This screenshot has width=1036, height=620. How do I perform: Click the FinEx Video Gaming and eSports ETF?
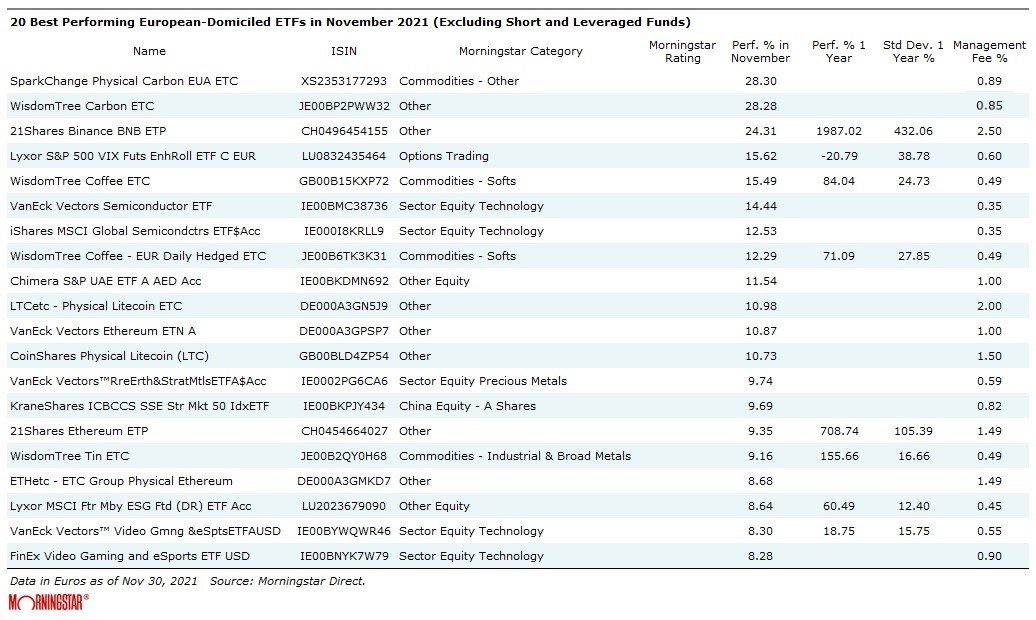(x=129, y=556)
